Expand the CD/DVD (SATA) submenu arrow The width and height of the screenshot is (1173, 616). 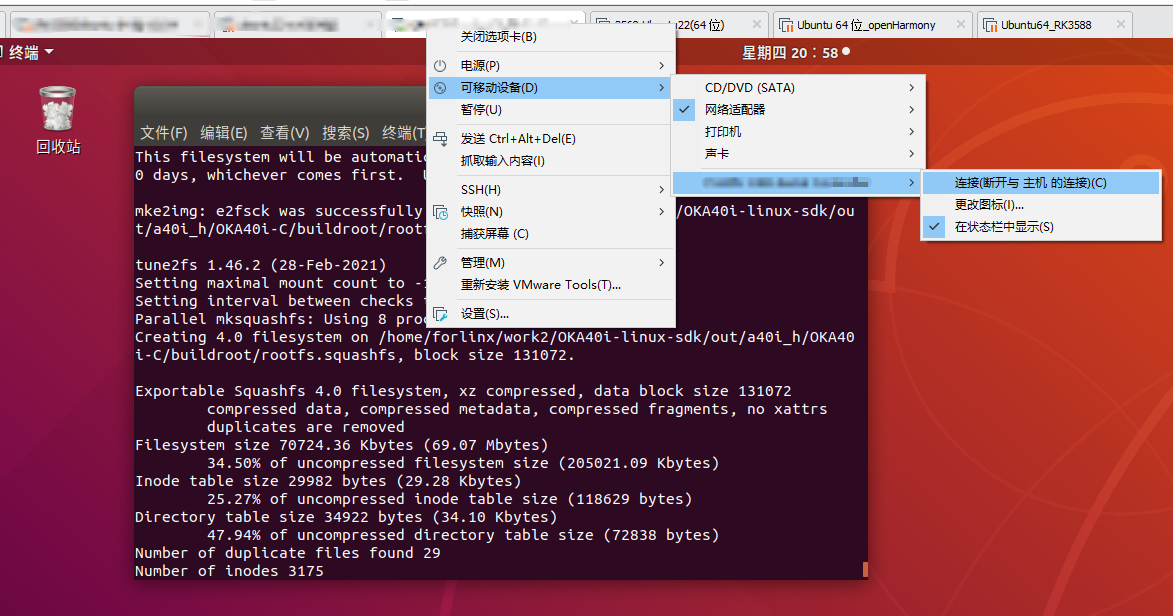point(911,88)
